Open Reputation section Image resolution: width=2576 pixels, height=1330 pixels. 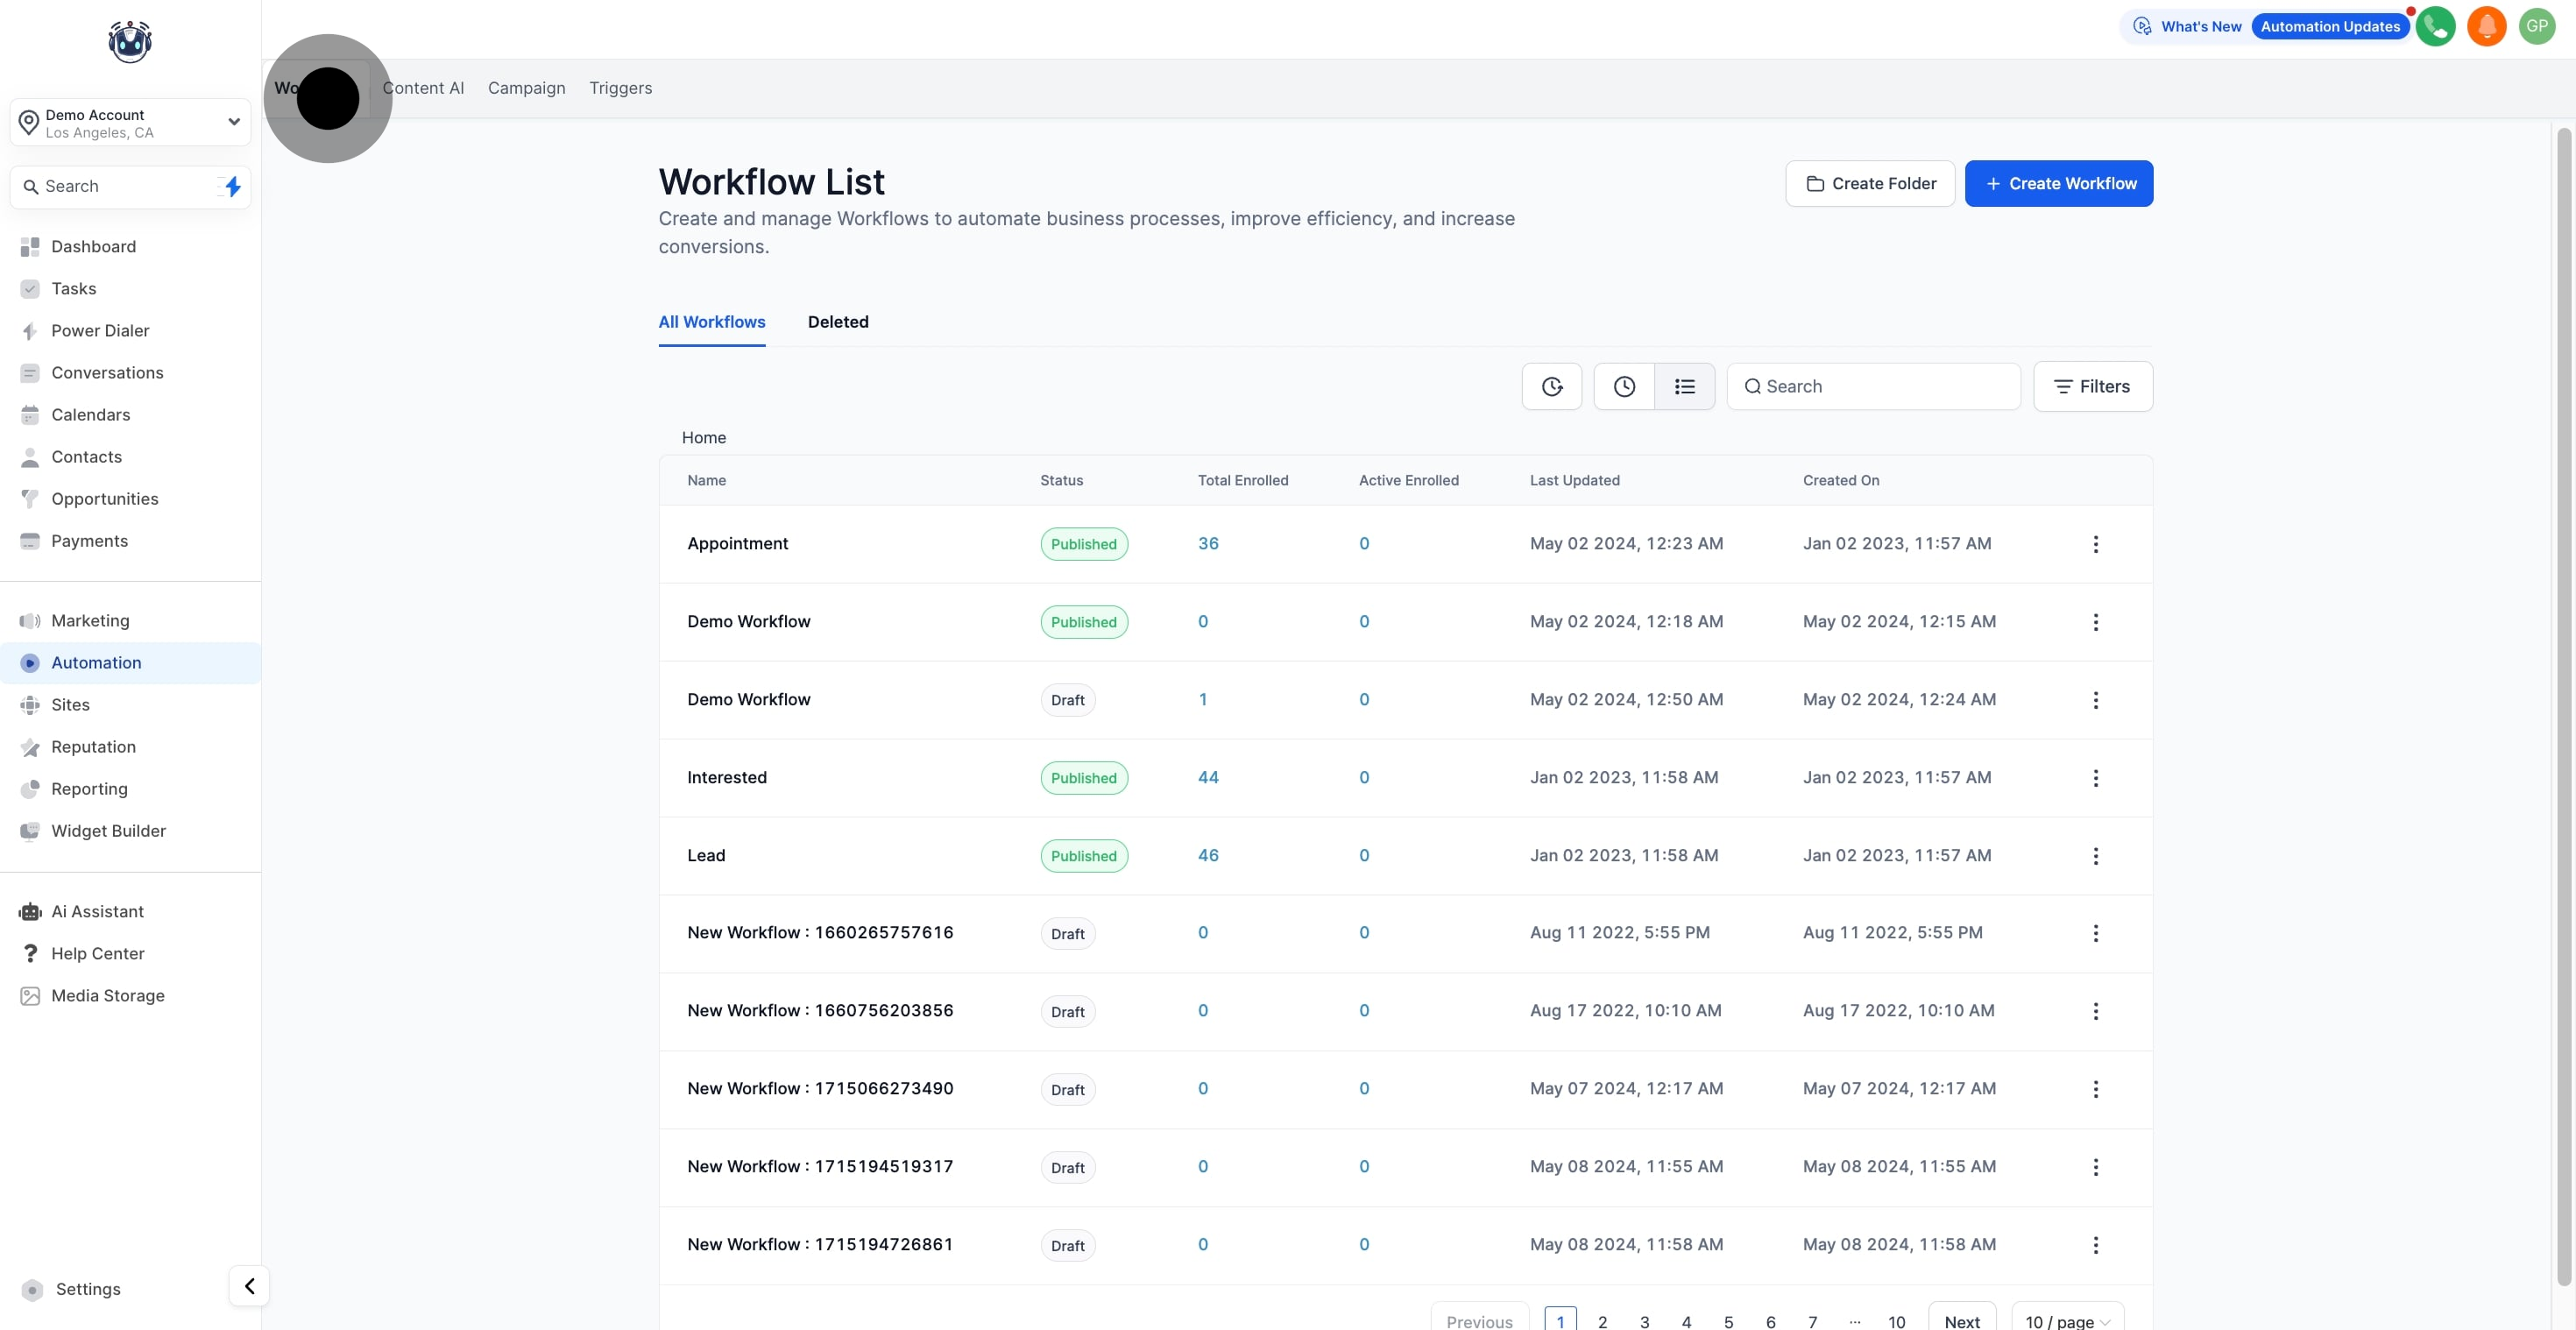(x=93, y=746)
